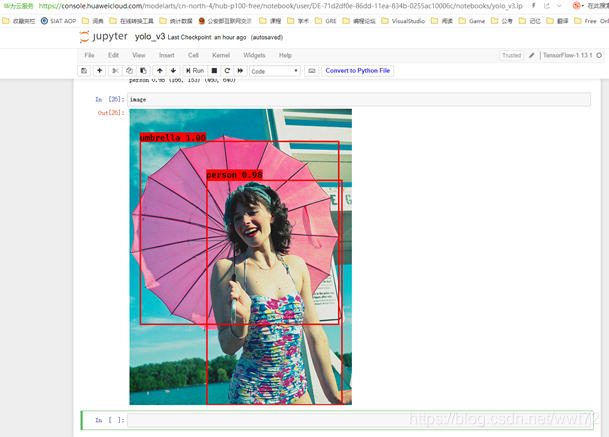Click the lightning bolt icon in address bar
Image resolution: width=609 pixels, height=437 pixels.
coord(534,6)
